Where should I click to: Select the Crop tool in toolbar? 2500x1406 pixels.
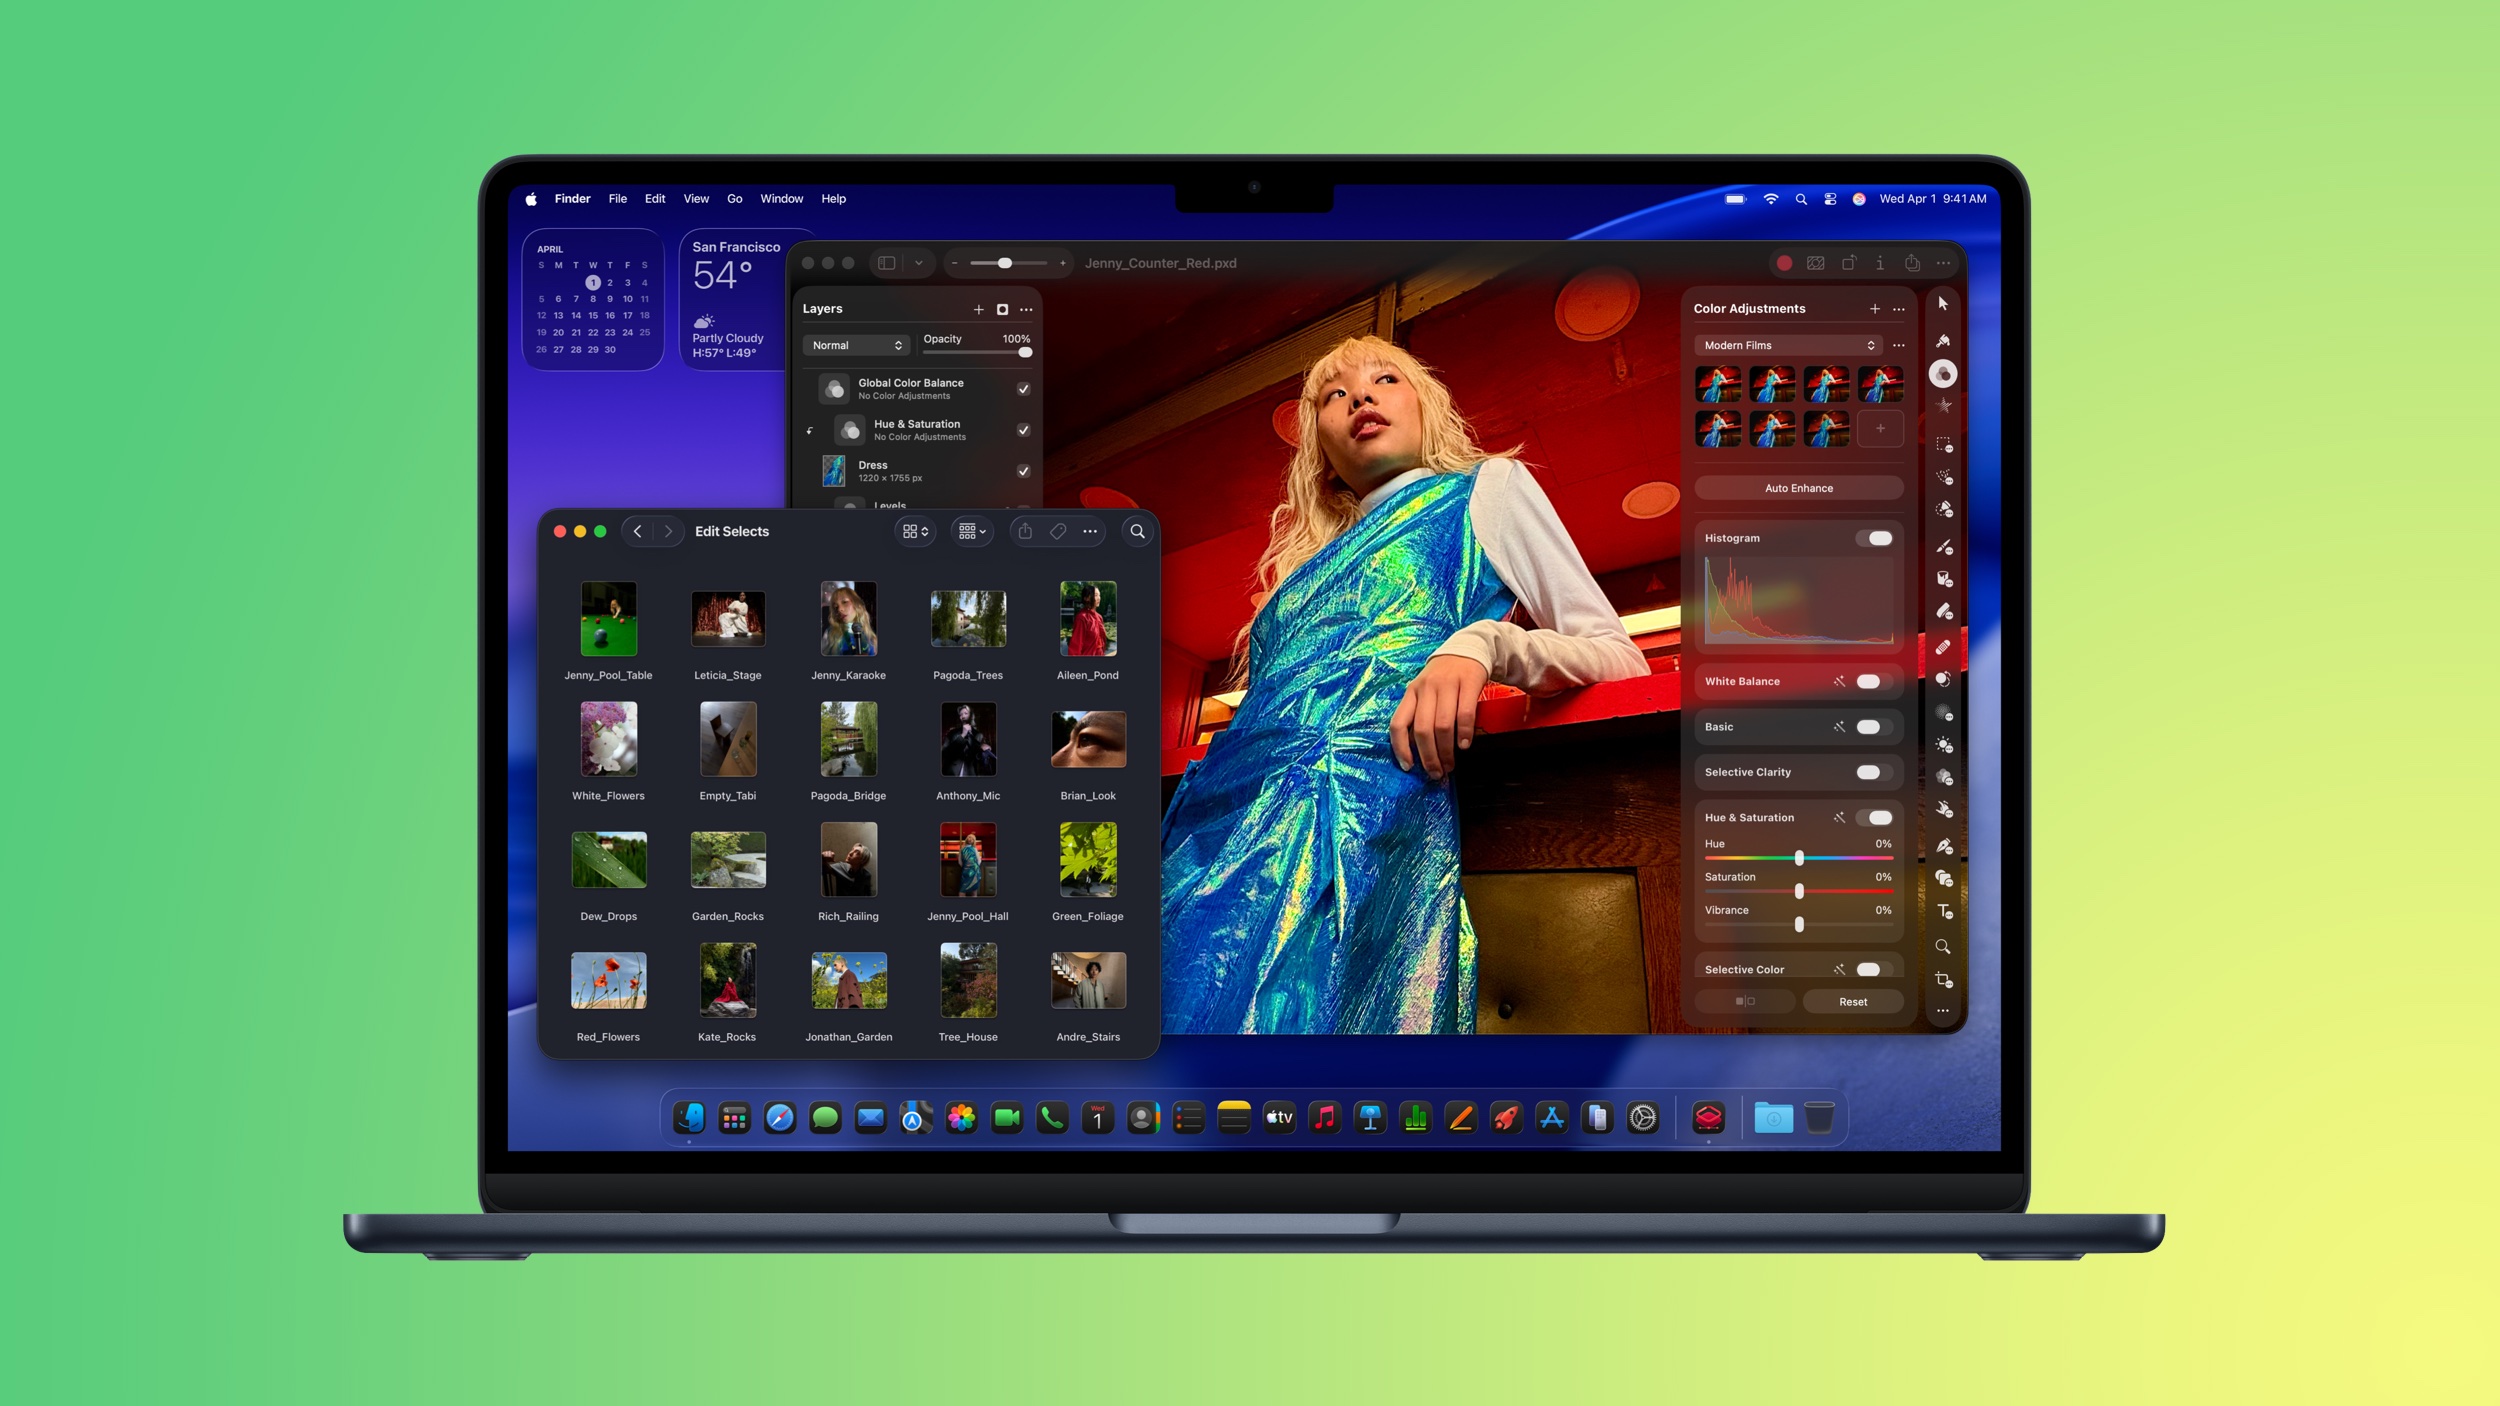1943,980
